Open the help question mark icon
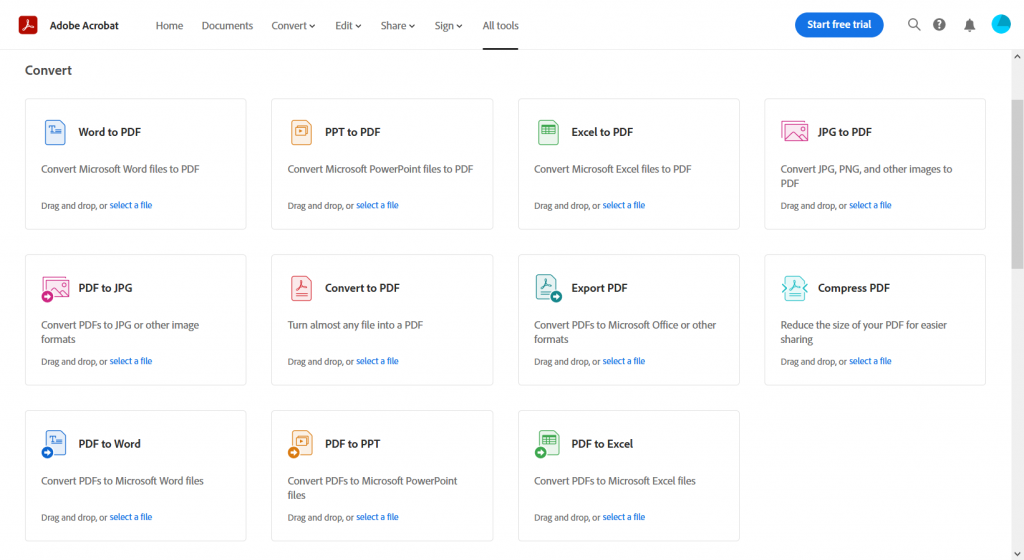 point(939,25)
